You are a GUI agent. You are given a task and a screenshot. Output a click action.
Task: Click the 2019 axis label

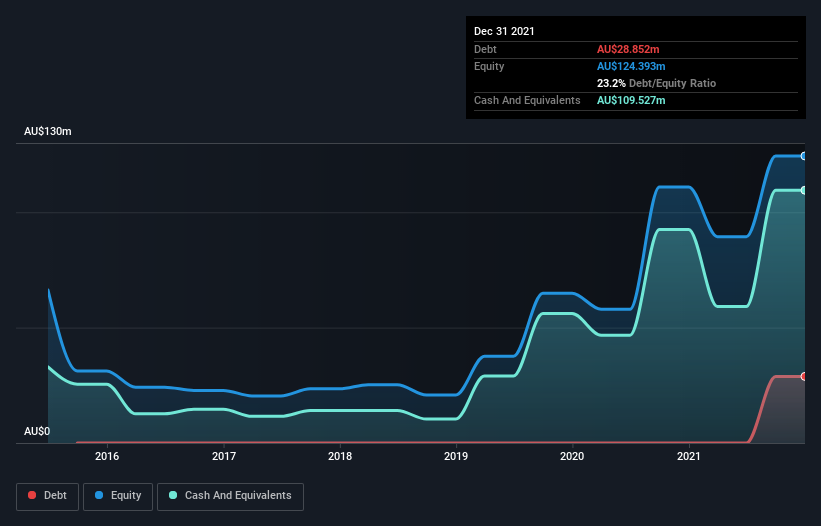pos(456,456)
